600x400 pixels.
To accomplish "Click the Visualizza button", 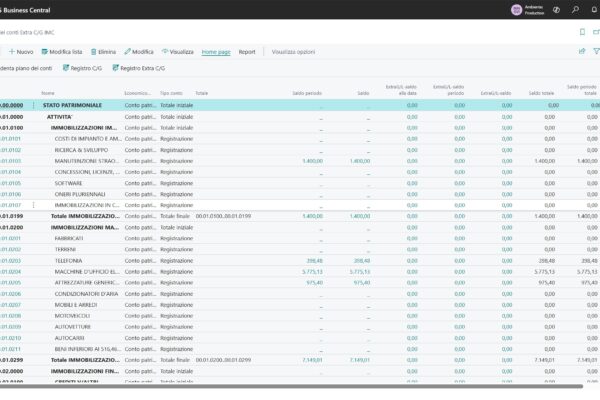I will [177, 51].
